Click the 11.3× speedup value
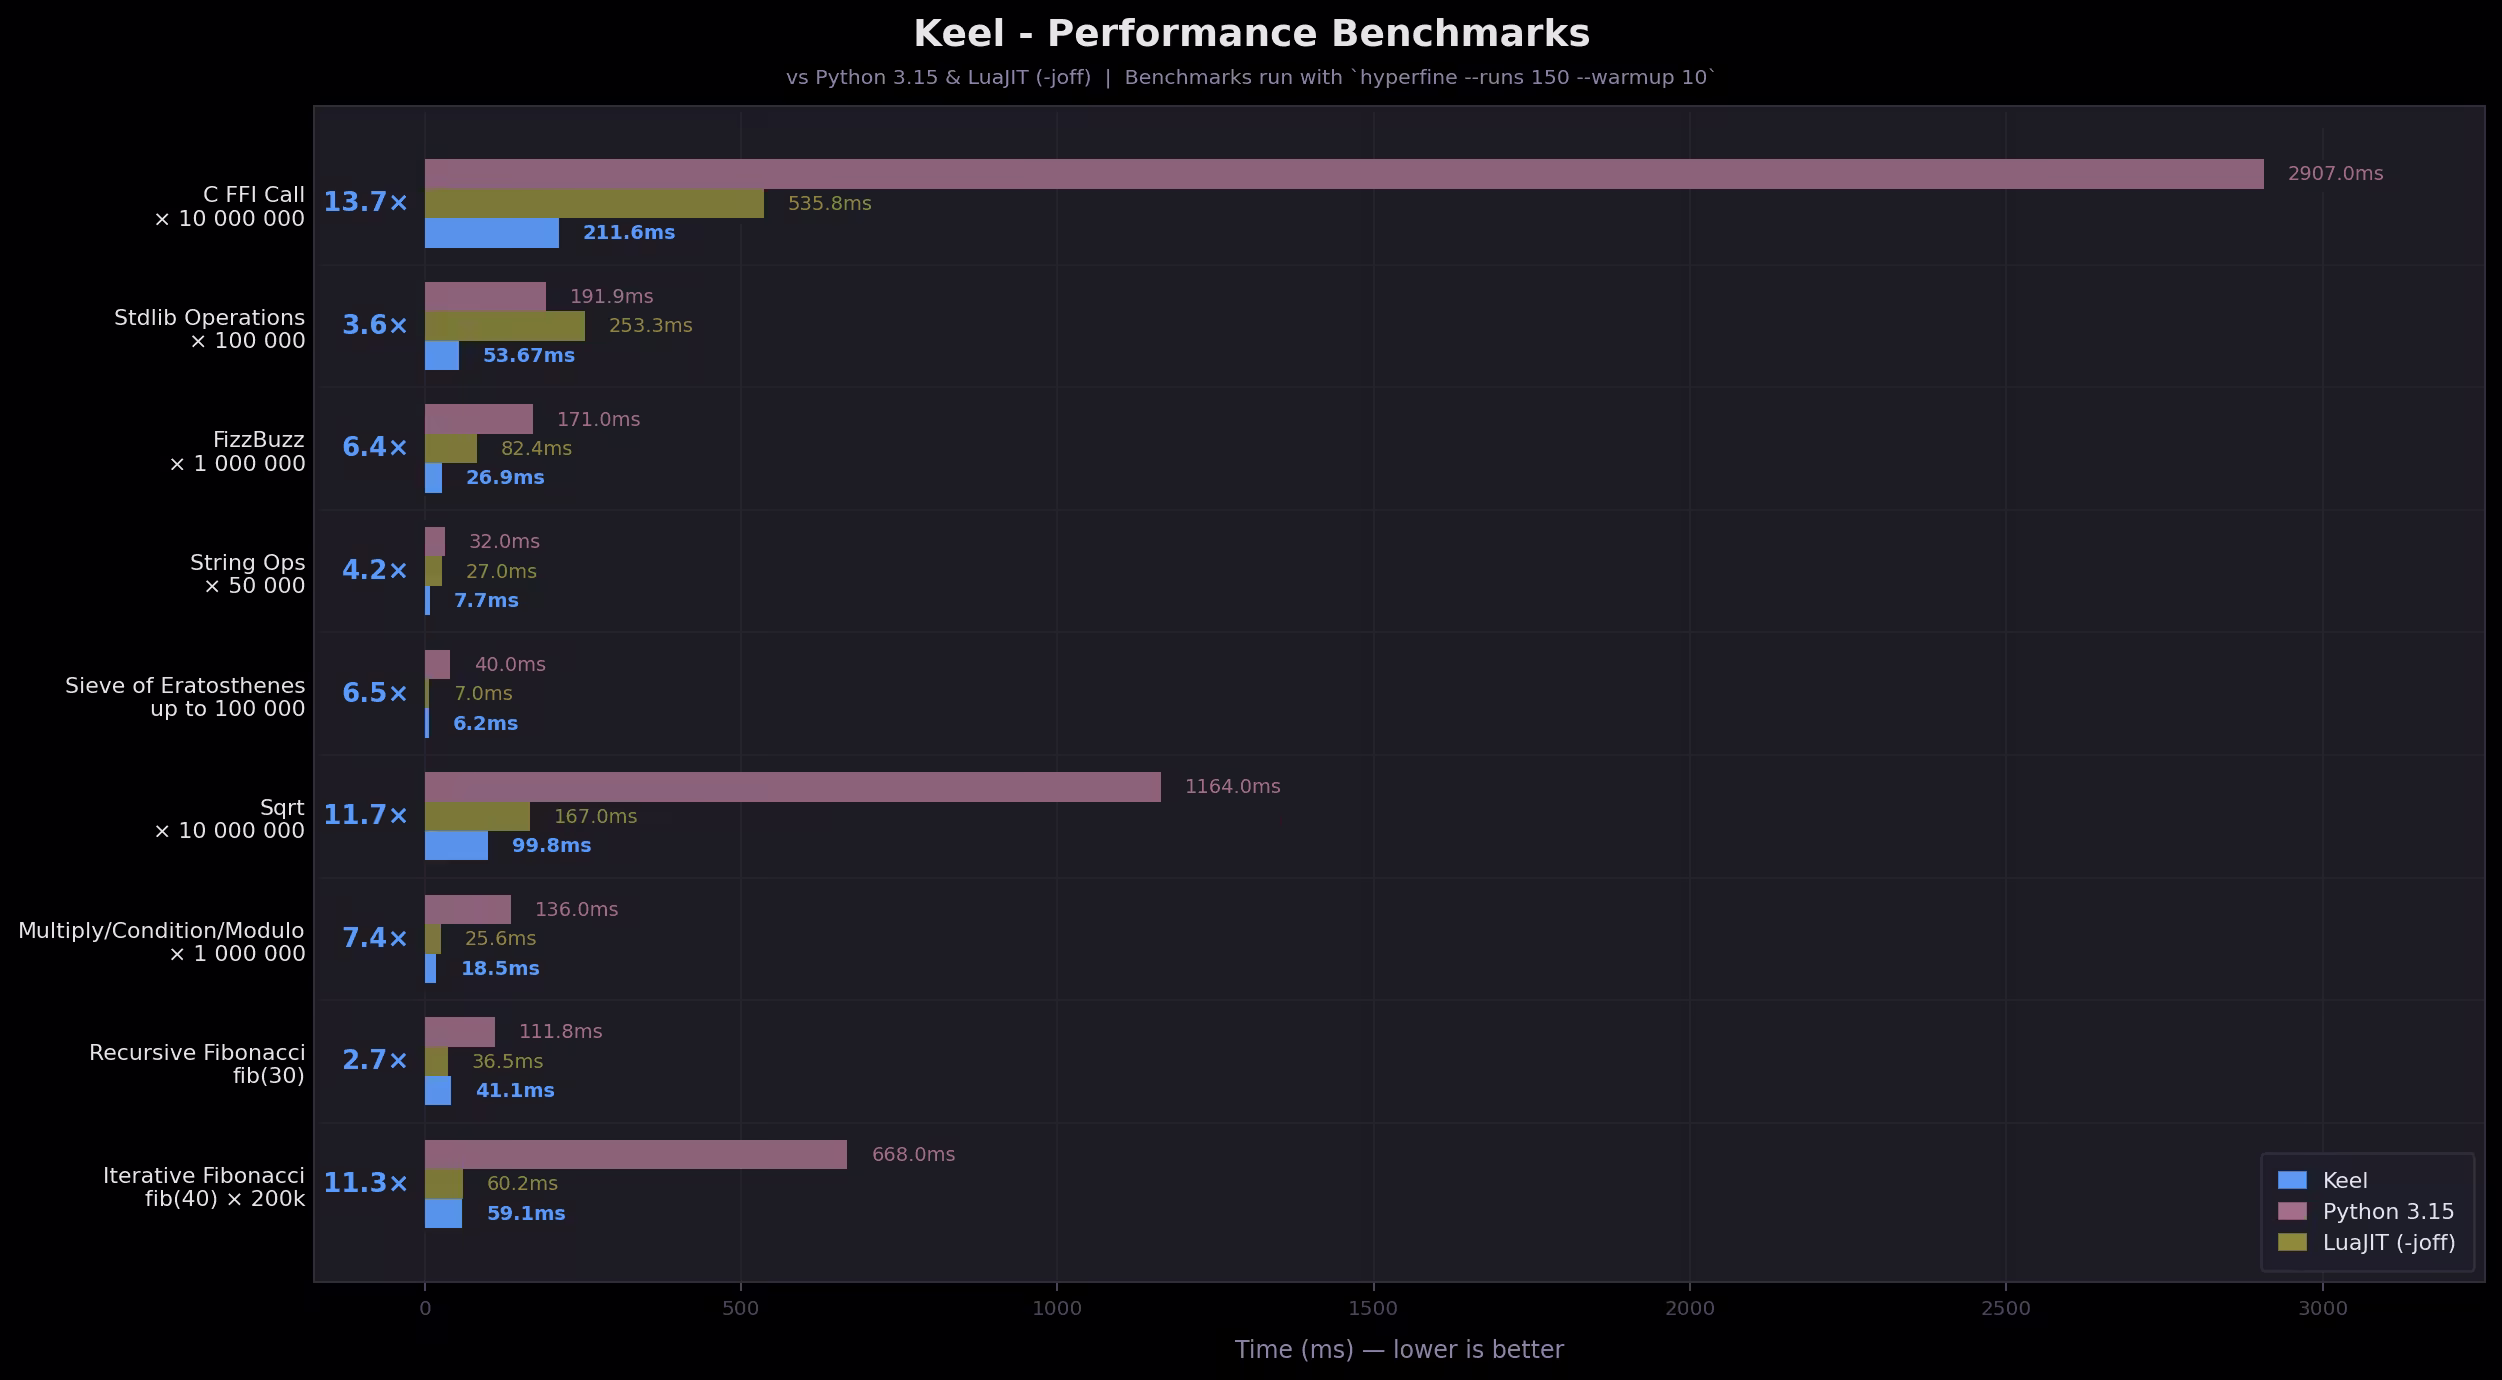Screen dimensions: 2502x1380 click(365, 1183)
